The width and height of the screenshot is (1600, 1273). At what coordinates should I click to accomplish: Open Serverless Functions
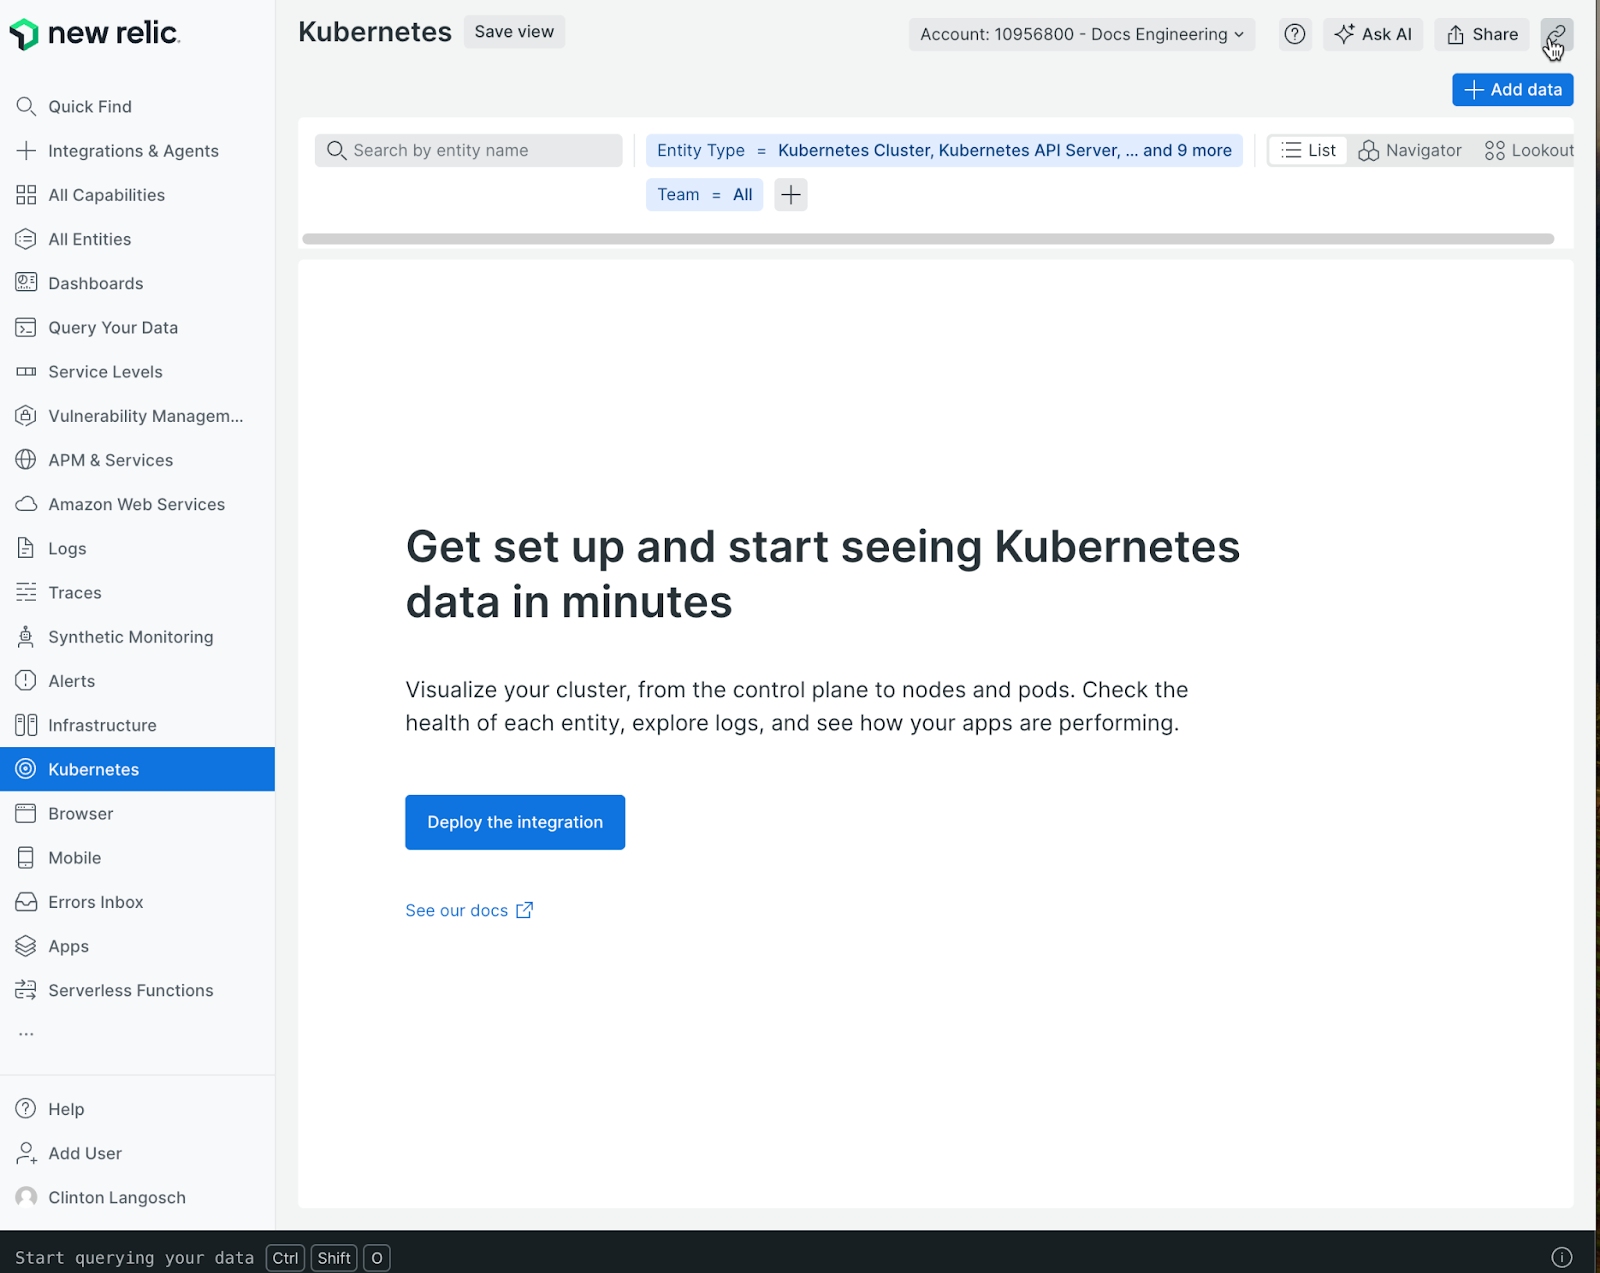(130, 990)
